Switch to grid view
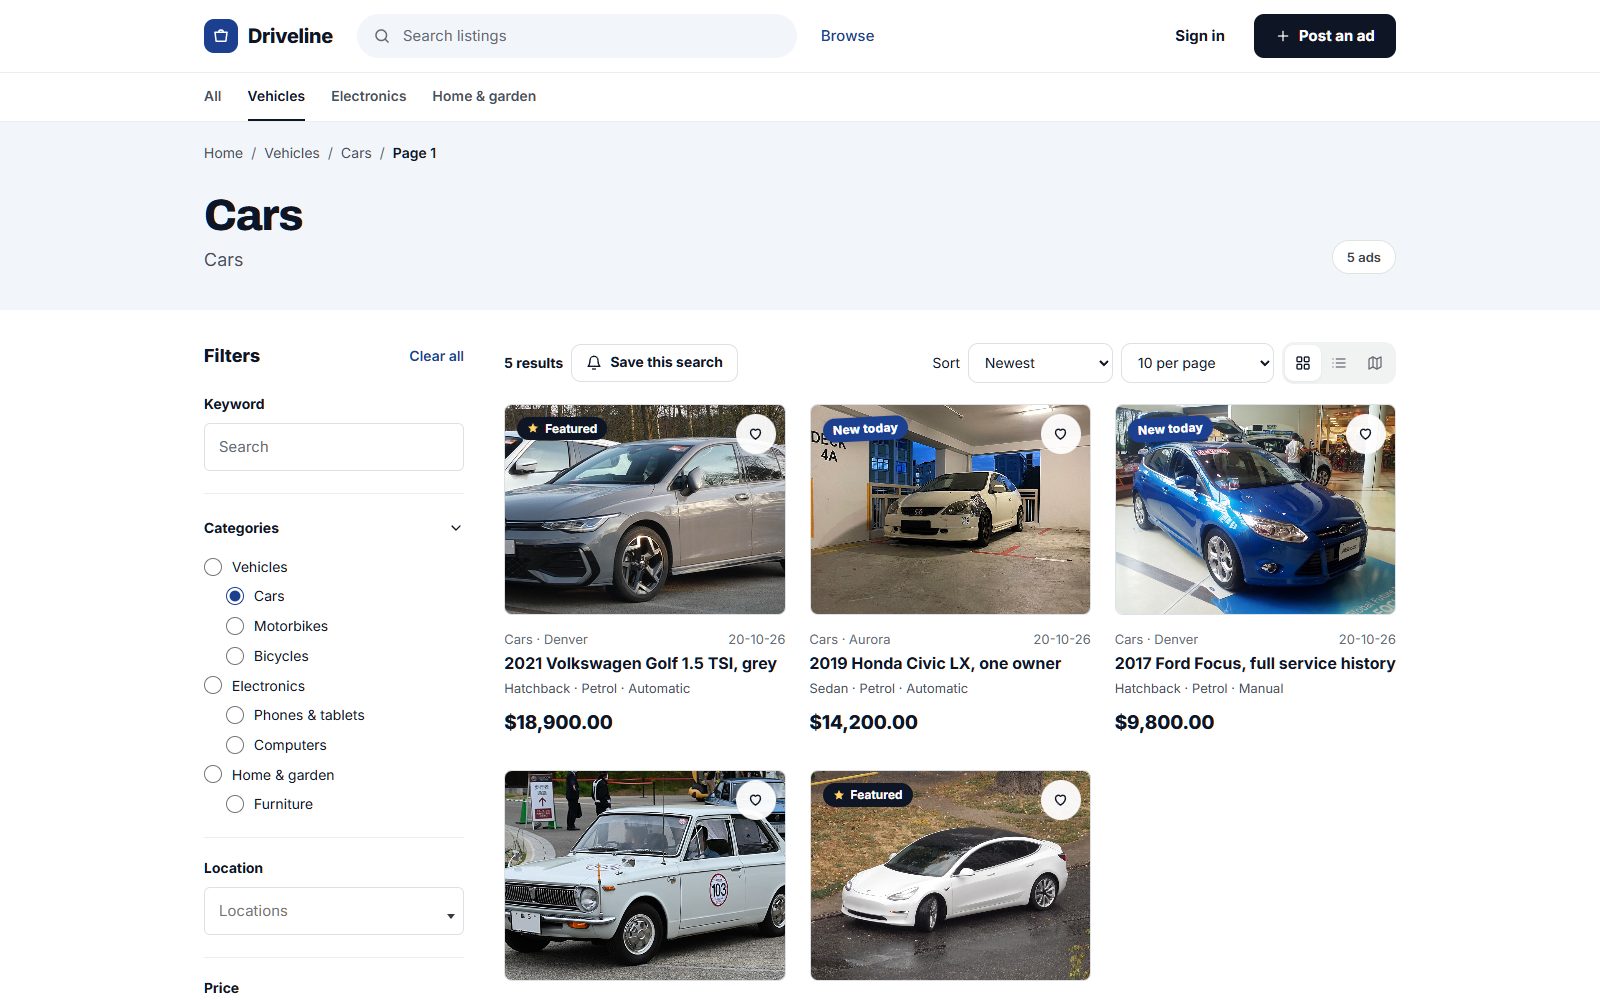This screenshot has height=1000, width=1600. point(1303,363)
